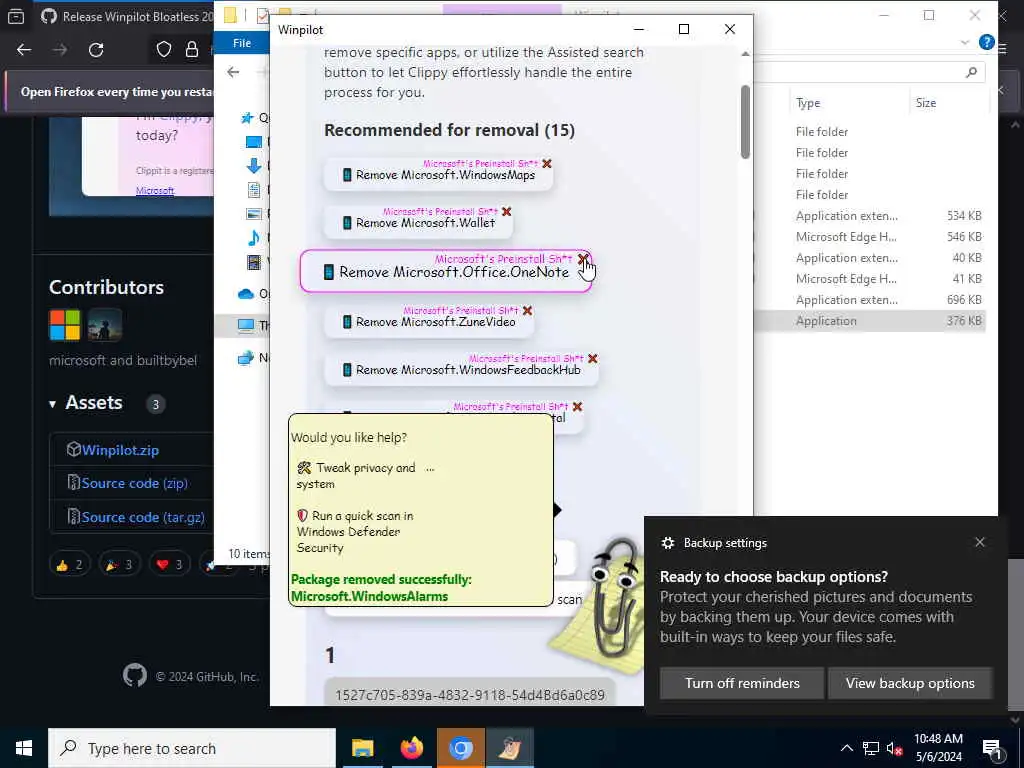Click the Desktop icon in Explorer sidebar
1024x768 pixels.
coord(253,142)
